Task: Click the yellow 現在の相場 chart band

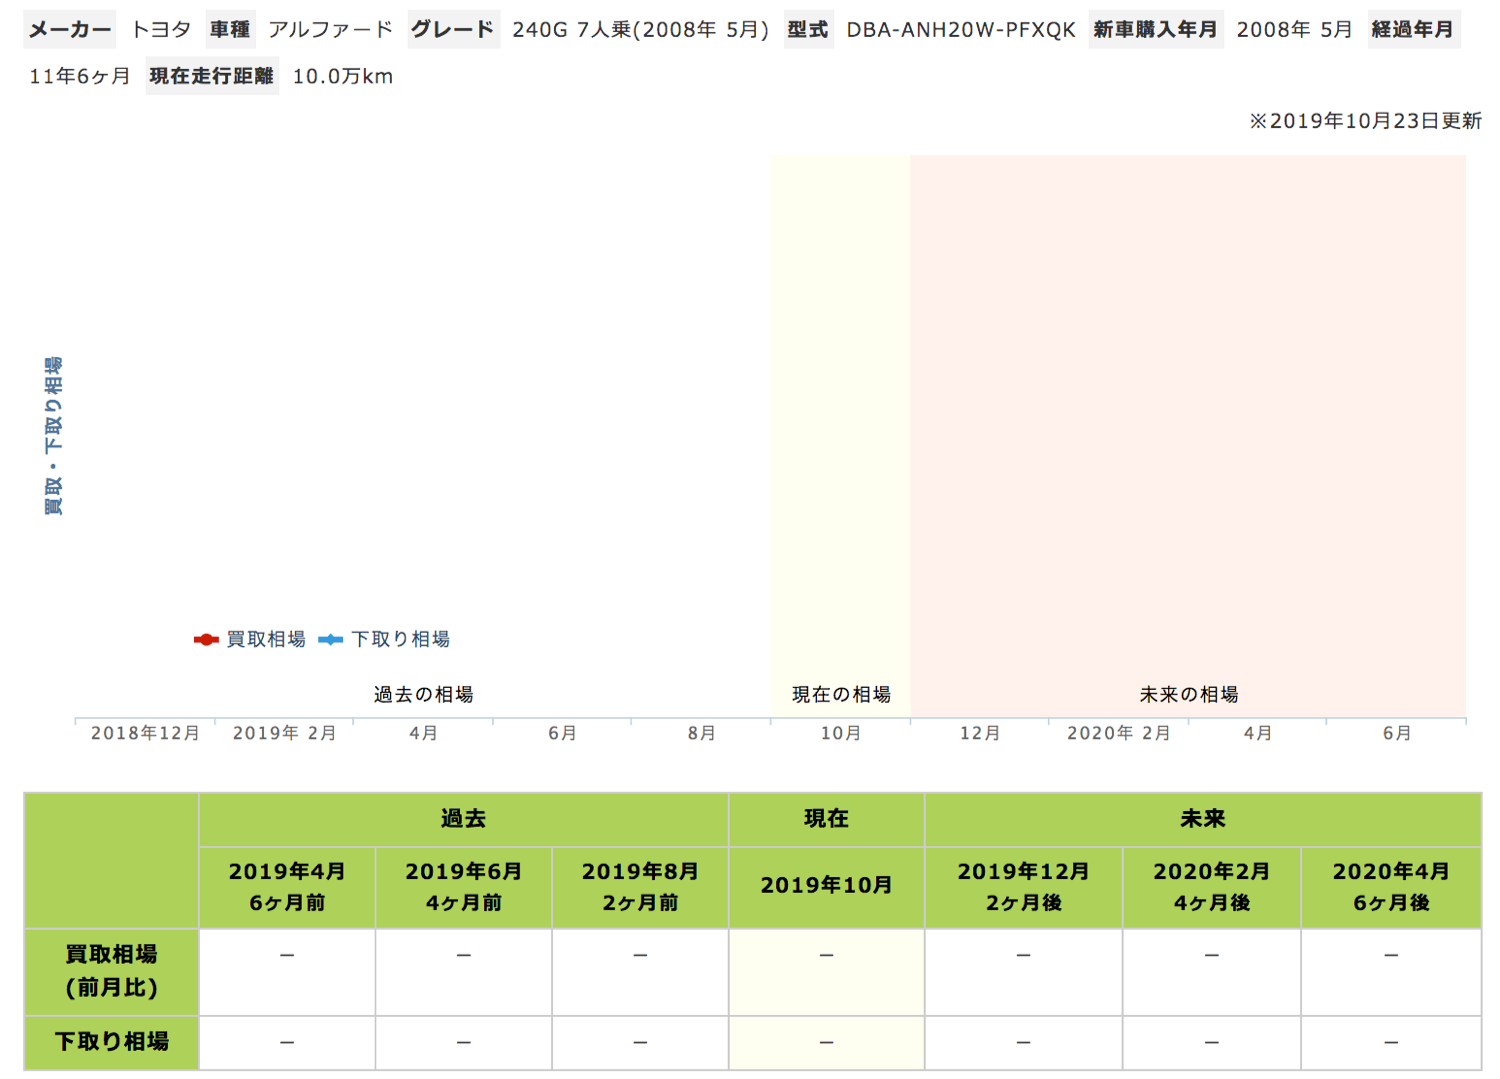Action: tap(840, 420)
